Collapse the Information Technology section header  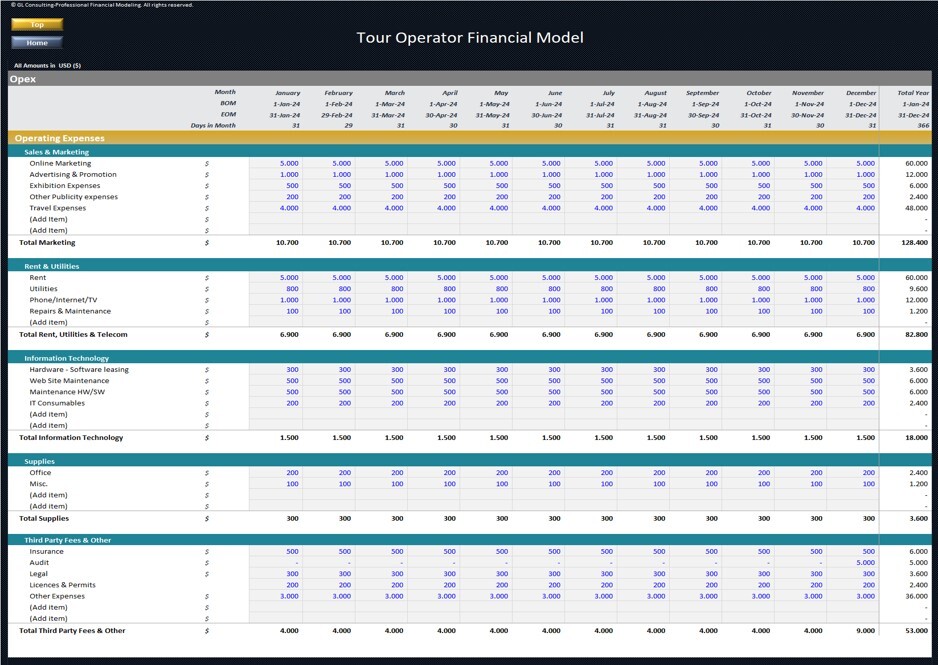pos(70,356)
